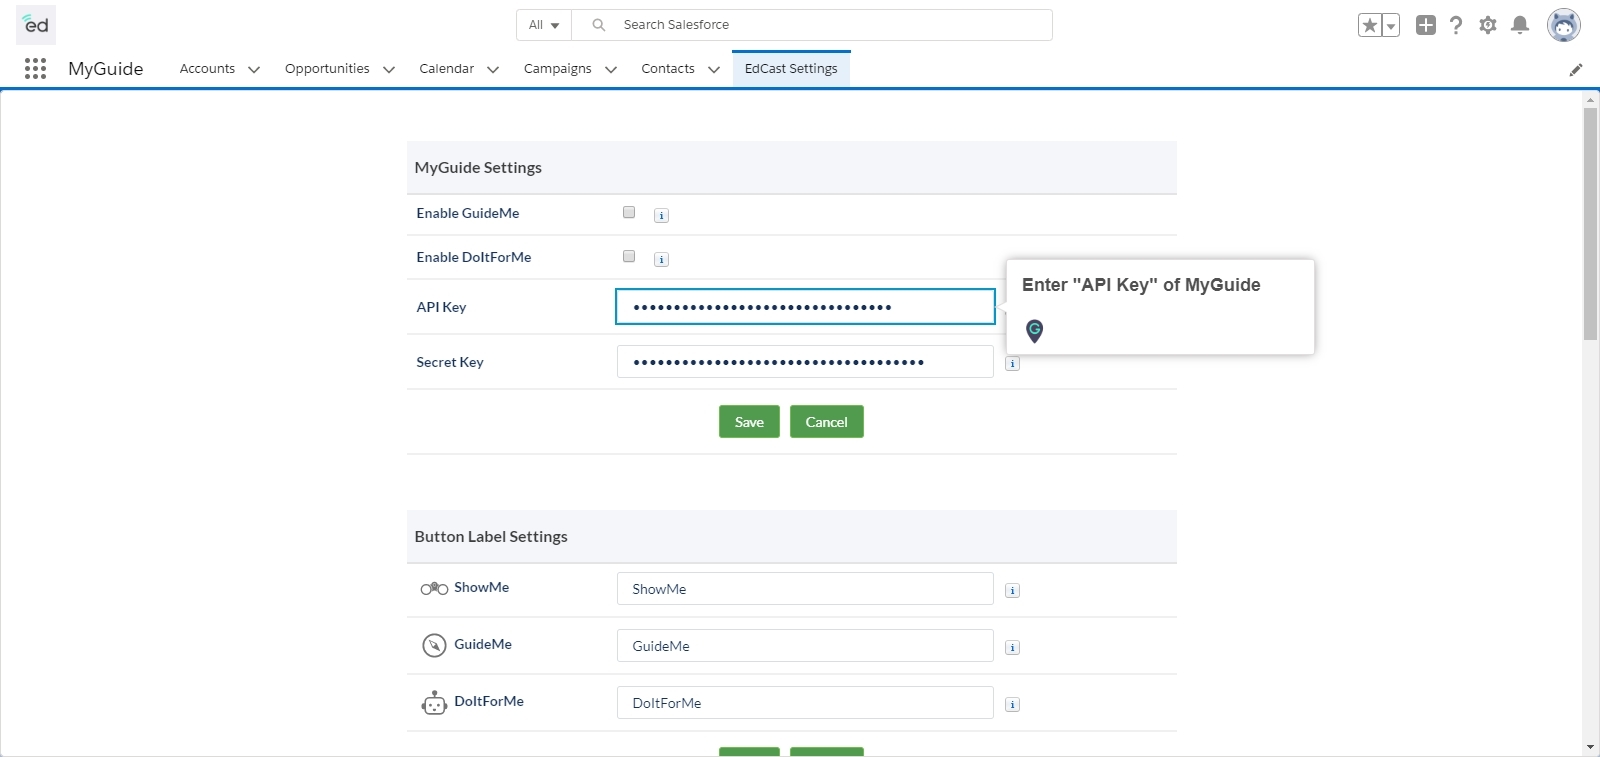Viewport: 1600px width, 757px height.
Task: Click into the API Key field
Action: click(805, 307)
